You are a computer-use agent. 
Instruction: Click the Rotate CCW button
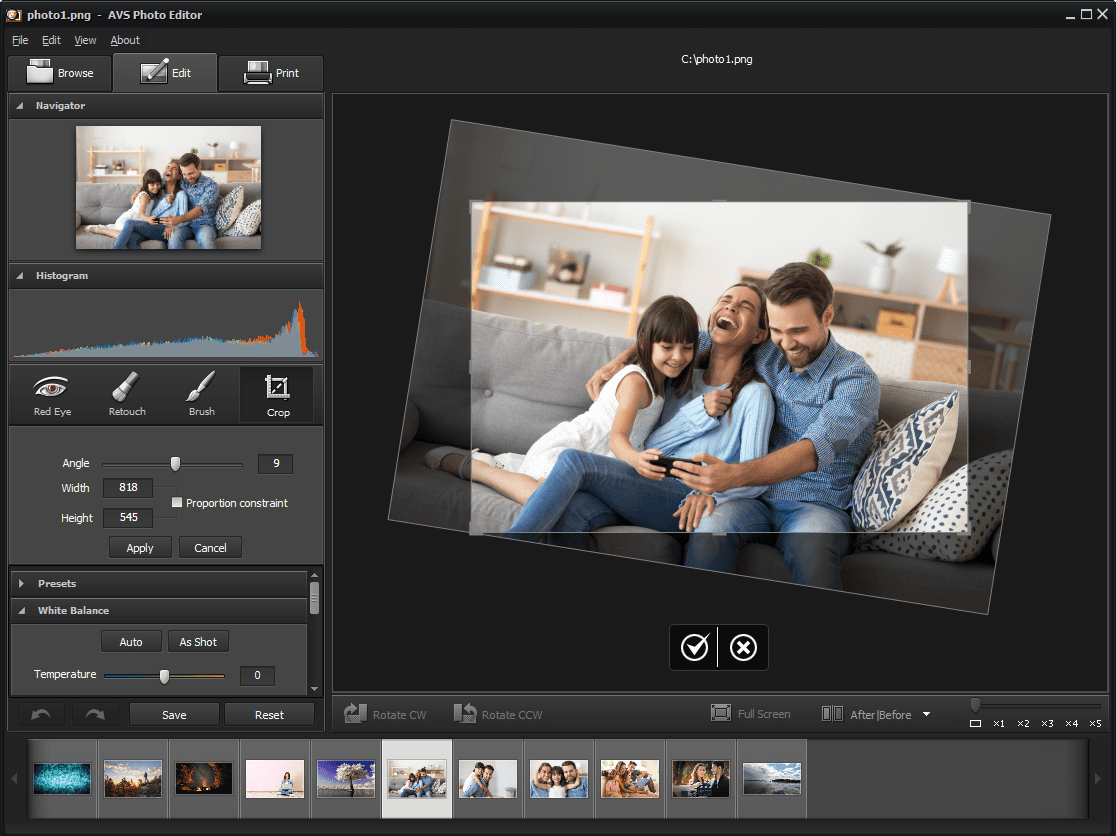coord(498,714)
